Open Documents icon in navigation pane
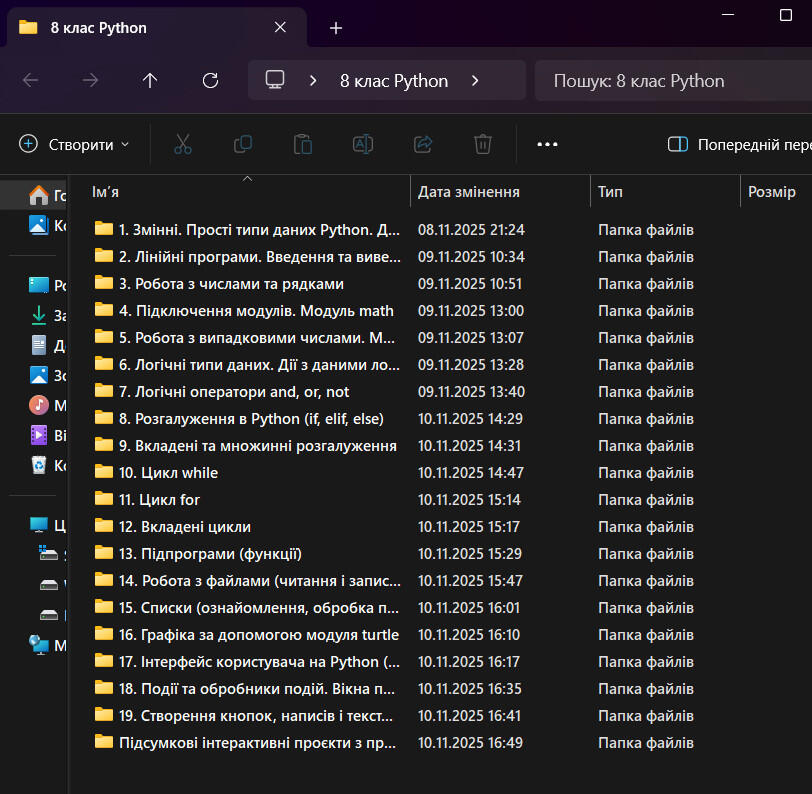 tap(39, 345)
